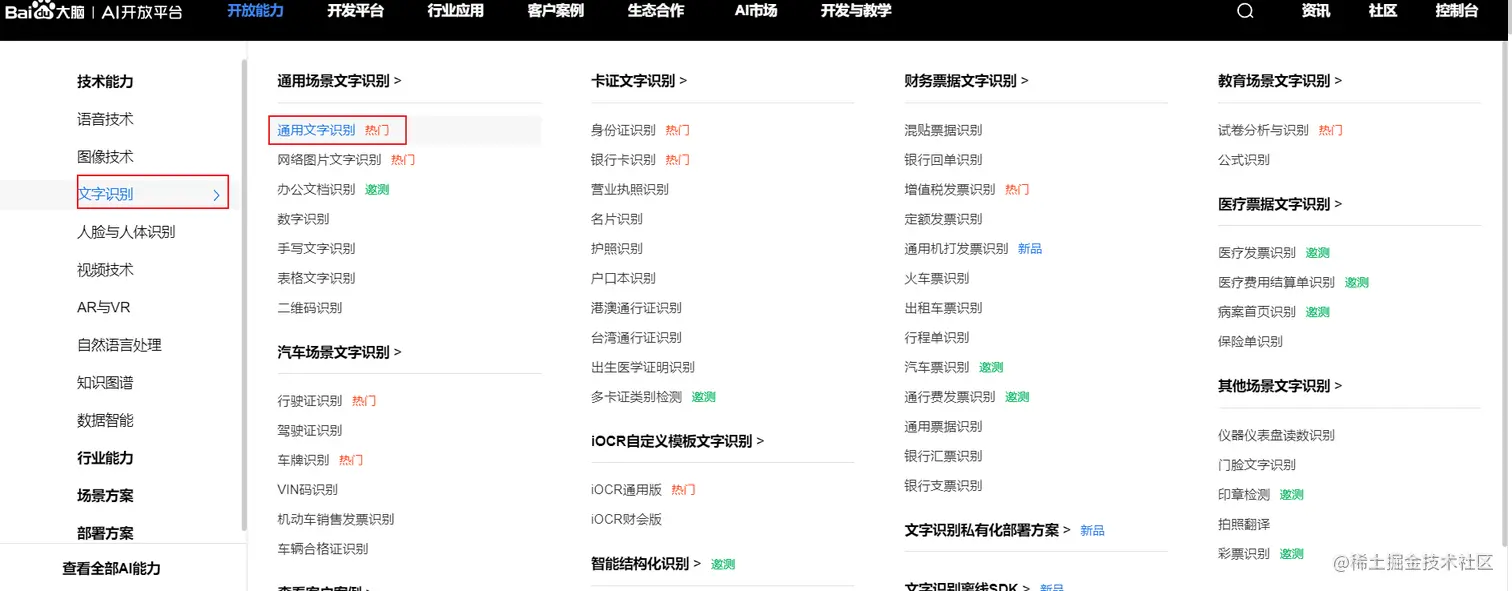This screenshot has width=1512, height=591.
Task: Open 手写文字识别 link
Action: point(316,248)
